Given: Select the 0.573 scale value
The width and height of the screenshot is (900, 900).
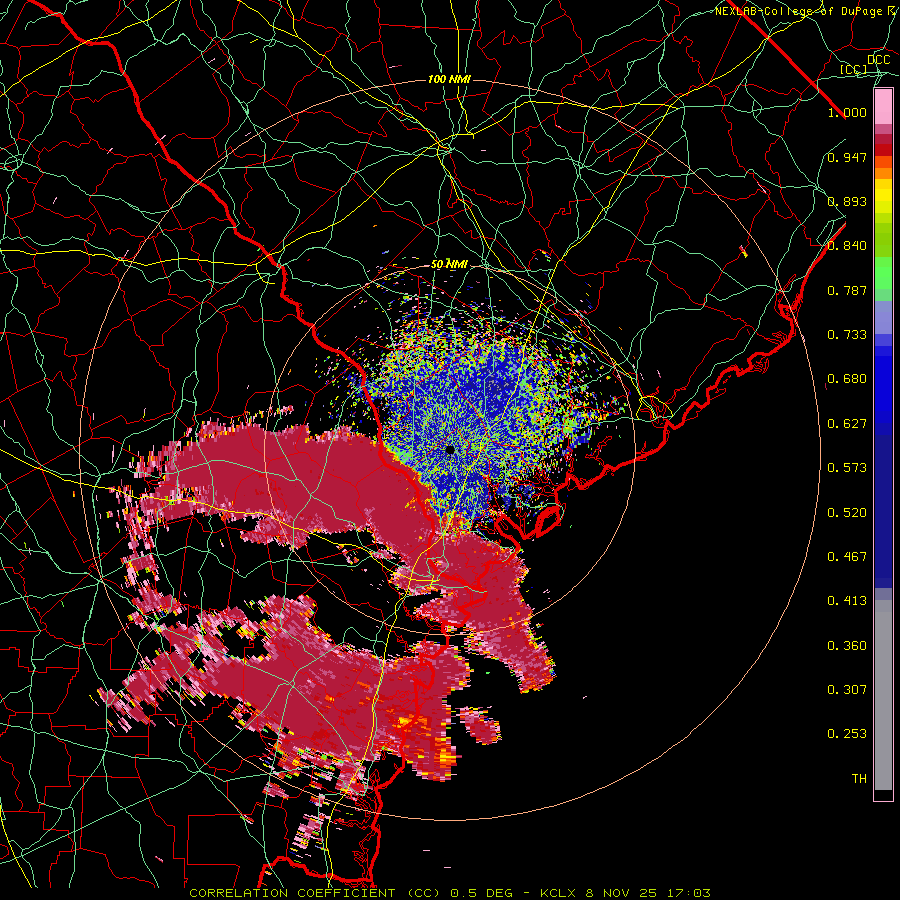Looking at the screenshot, I should 847,468.
